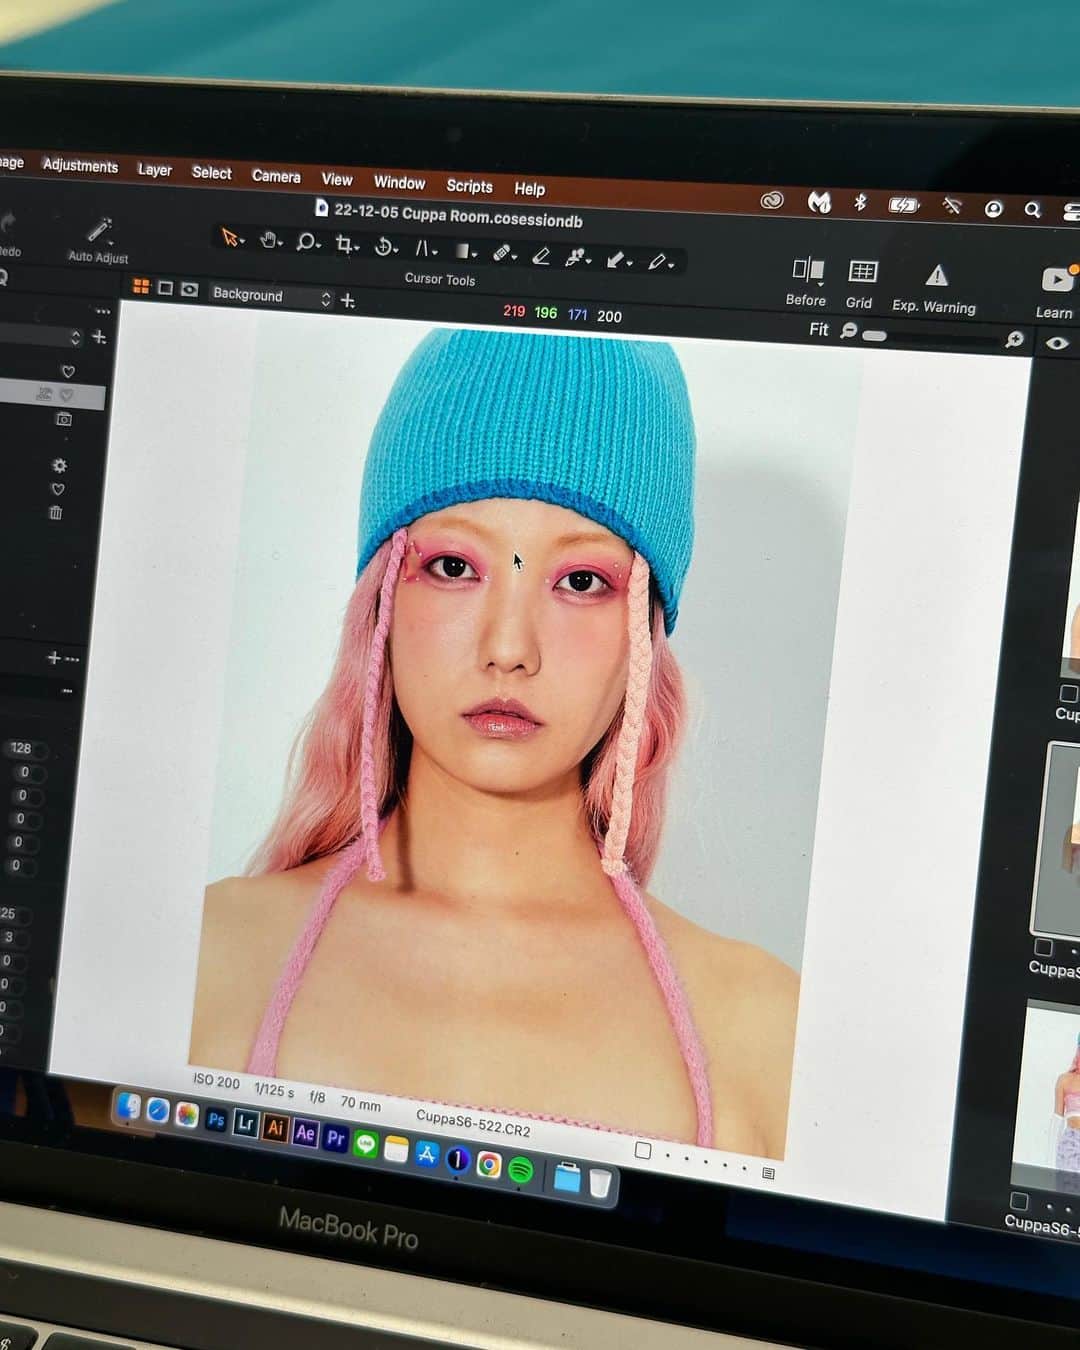Pick the Pan hand cursor tool

[268, 240]
